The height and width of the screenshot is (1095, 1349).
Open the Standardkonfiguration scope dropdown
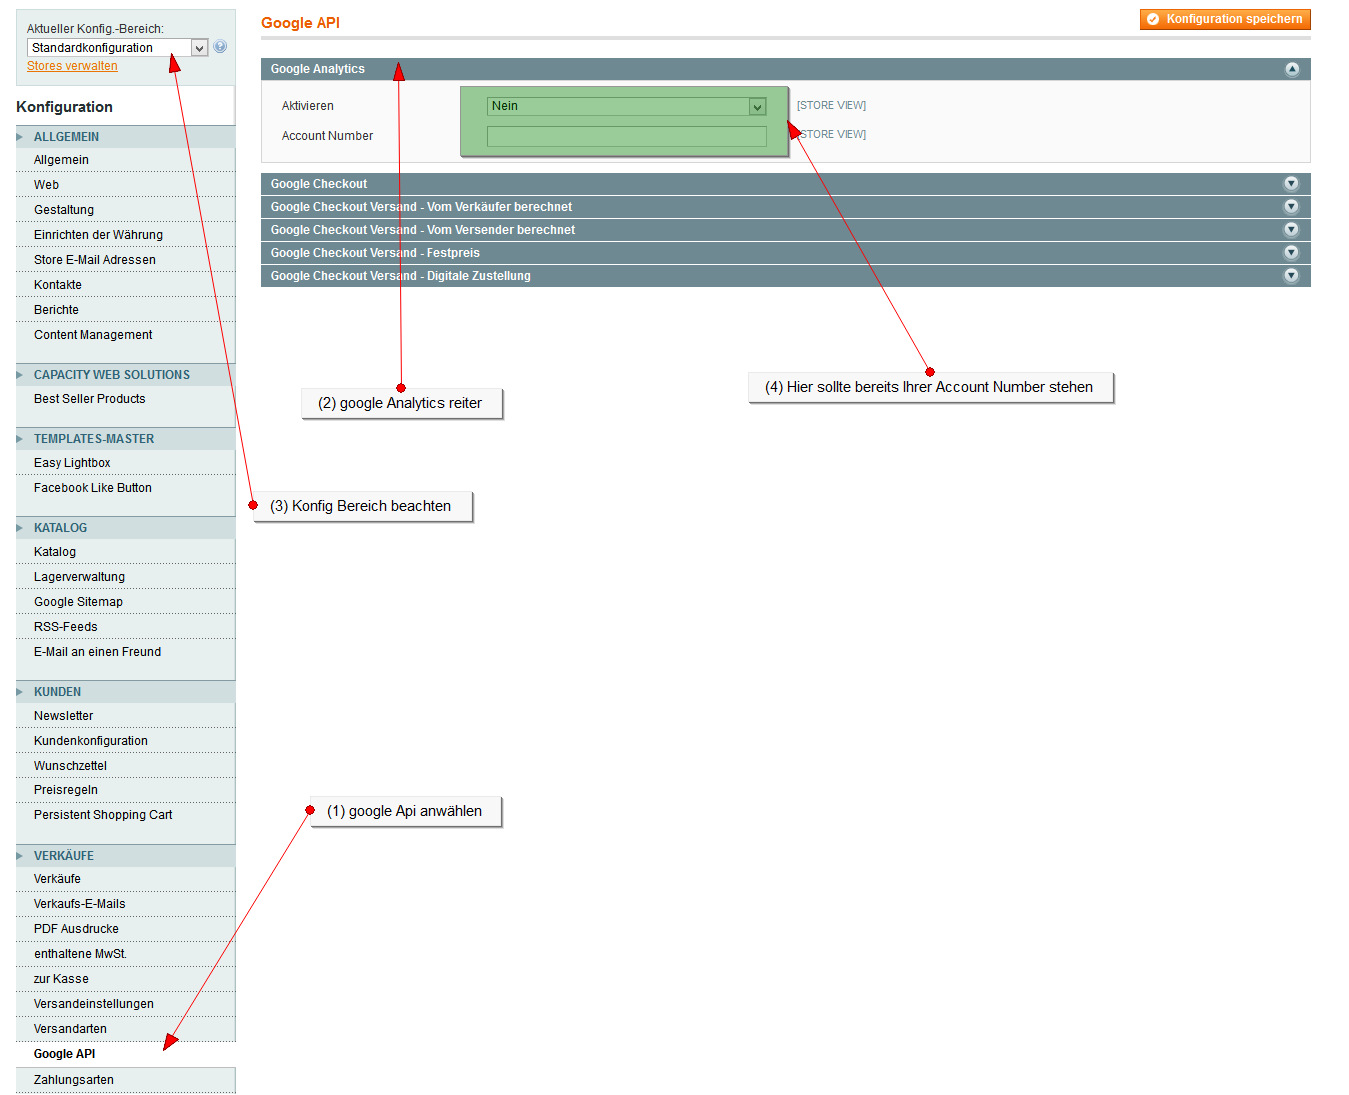117,48
